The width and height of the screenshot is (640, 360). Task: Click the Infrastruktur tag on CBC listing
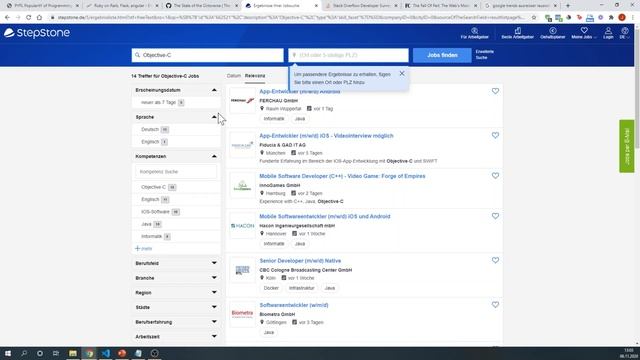302,288
